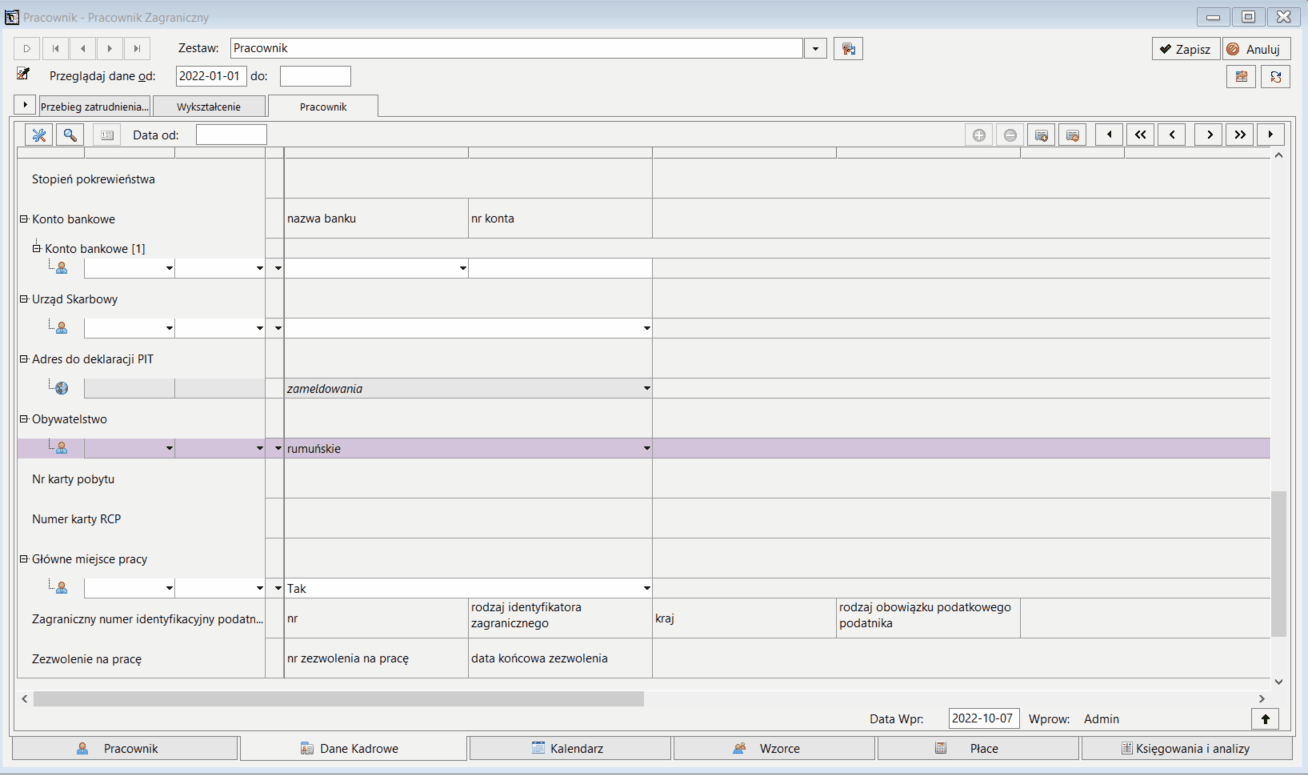Click the vertical scrollbar thumb

(x=1278, y=564)
